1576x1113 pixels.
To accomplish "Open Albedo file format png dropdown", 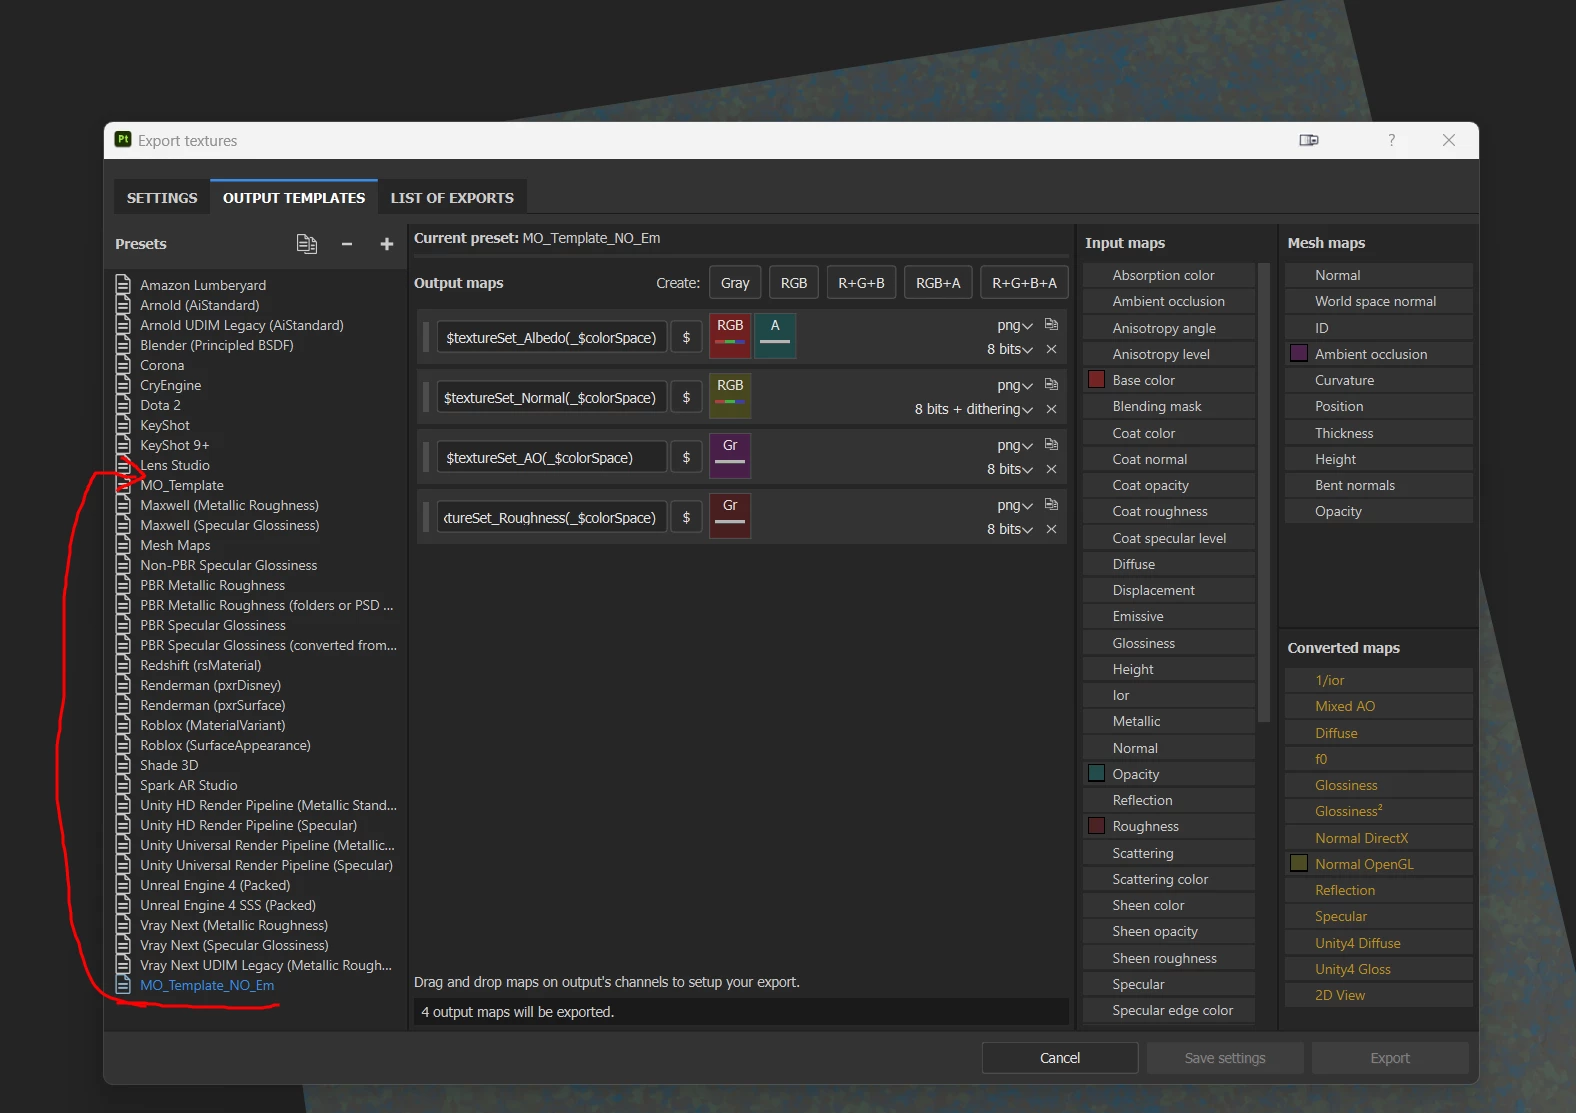I will pyautogui.click(x=1015, y=325).
